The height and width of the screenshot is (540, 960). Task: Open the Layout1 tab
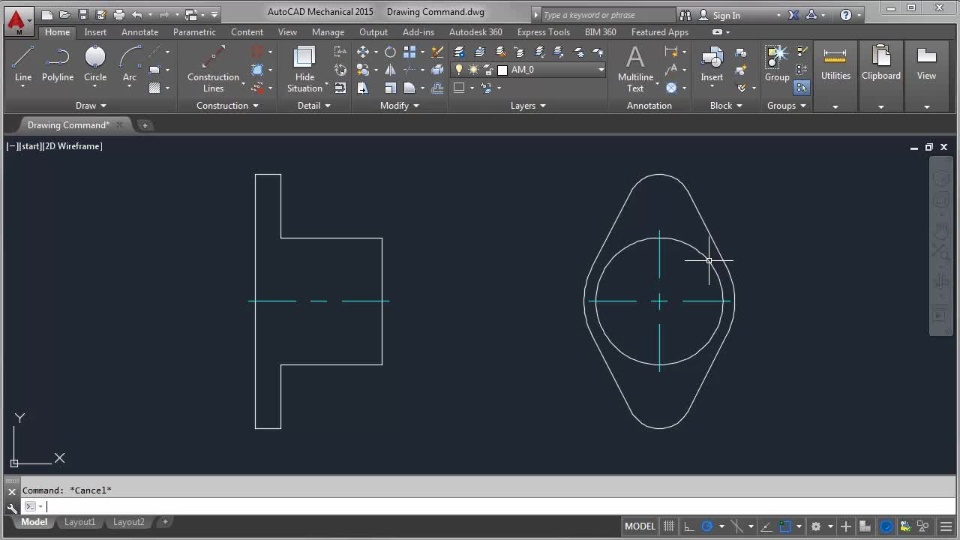coord(80,522)
